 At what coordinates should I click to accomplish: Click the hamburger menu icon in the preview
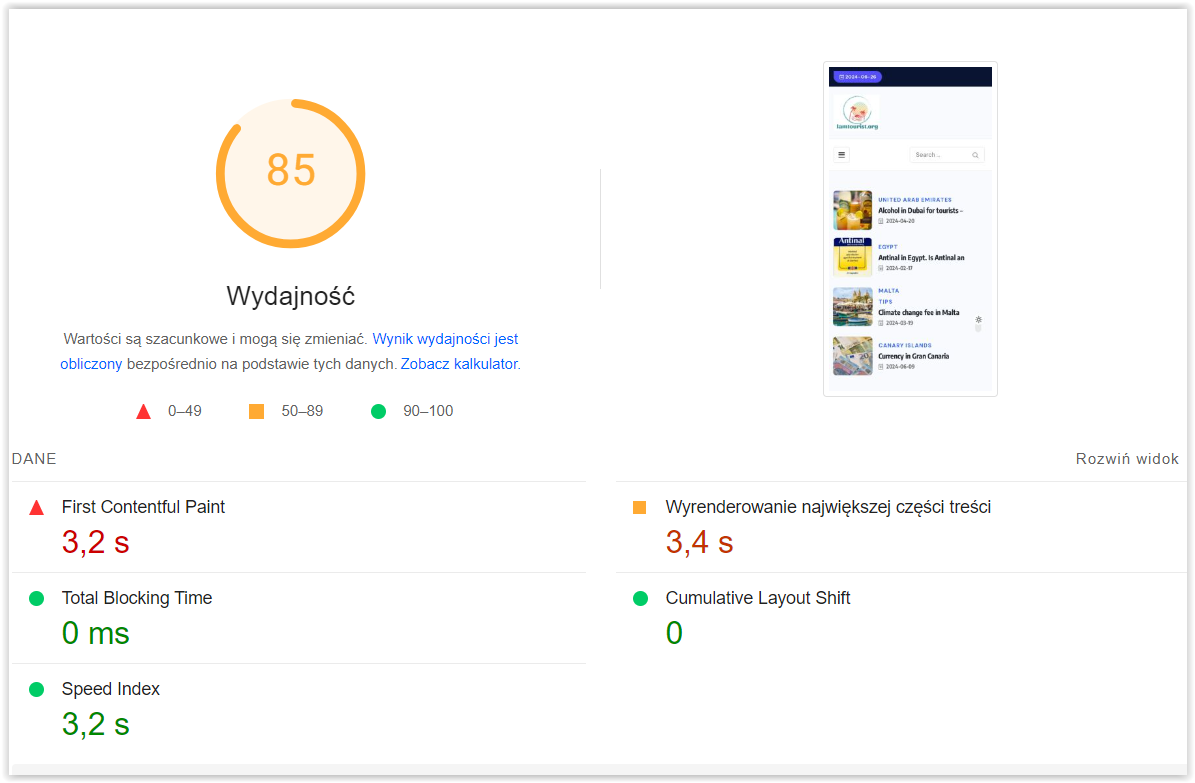[841, 155]
